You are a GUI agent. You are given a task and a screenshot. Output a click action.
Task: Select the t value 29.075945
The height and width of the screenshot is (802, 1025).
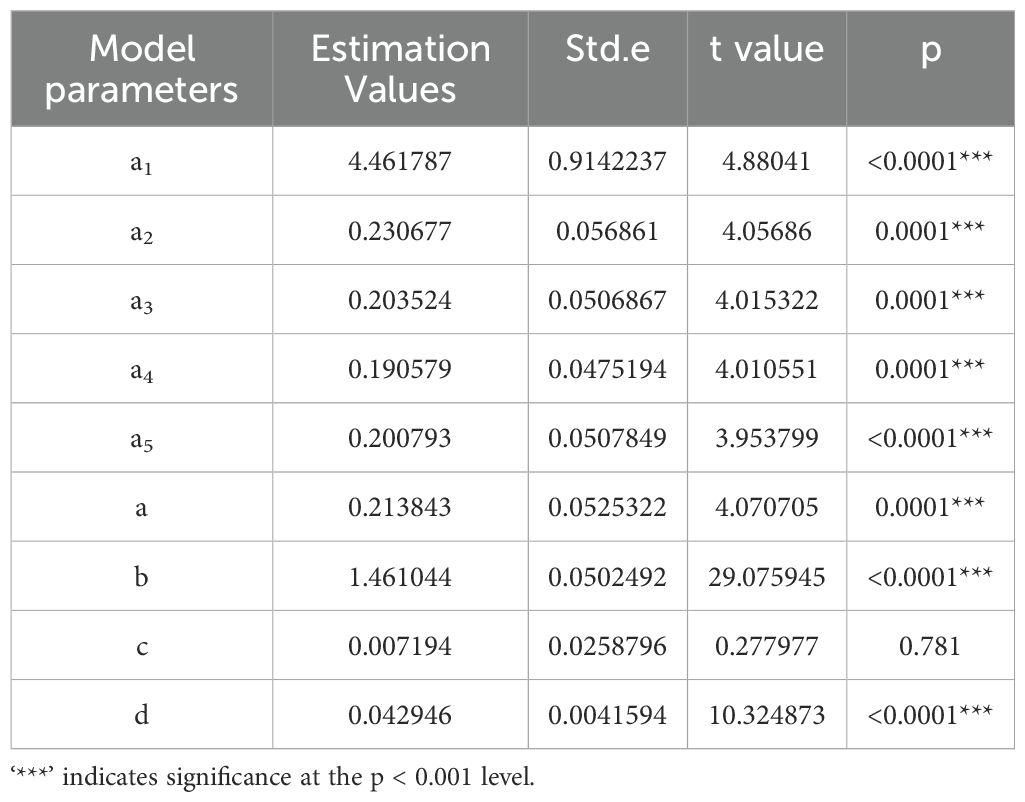(766, 577)
